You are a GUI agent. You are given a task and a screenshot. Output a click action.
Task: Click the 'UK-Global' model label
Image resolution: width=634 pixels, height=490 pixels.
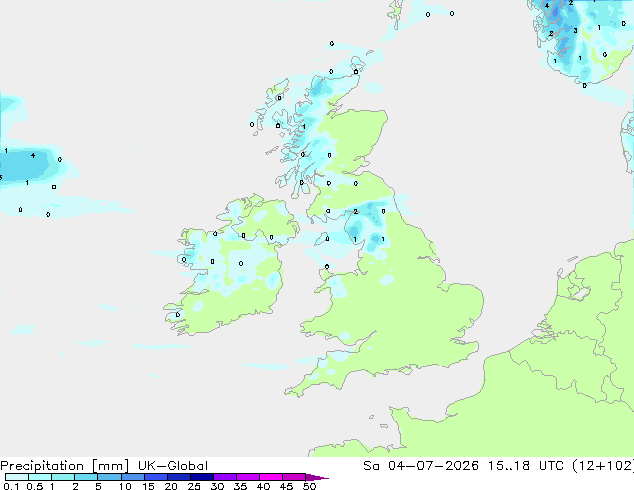[x=173, y=466]
